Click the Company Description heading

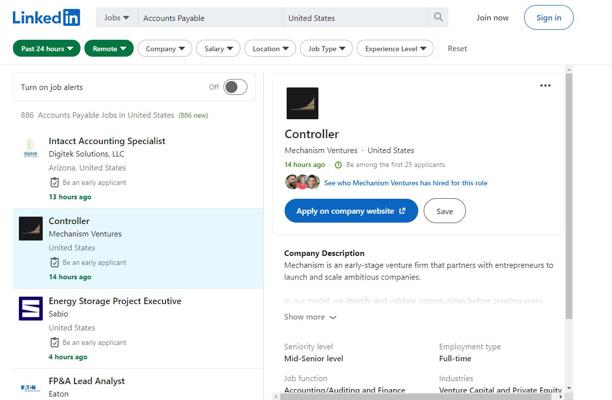pyautogui.click(x=324, y=253)
